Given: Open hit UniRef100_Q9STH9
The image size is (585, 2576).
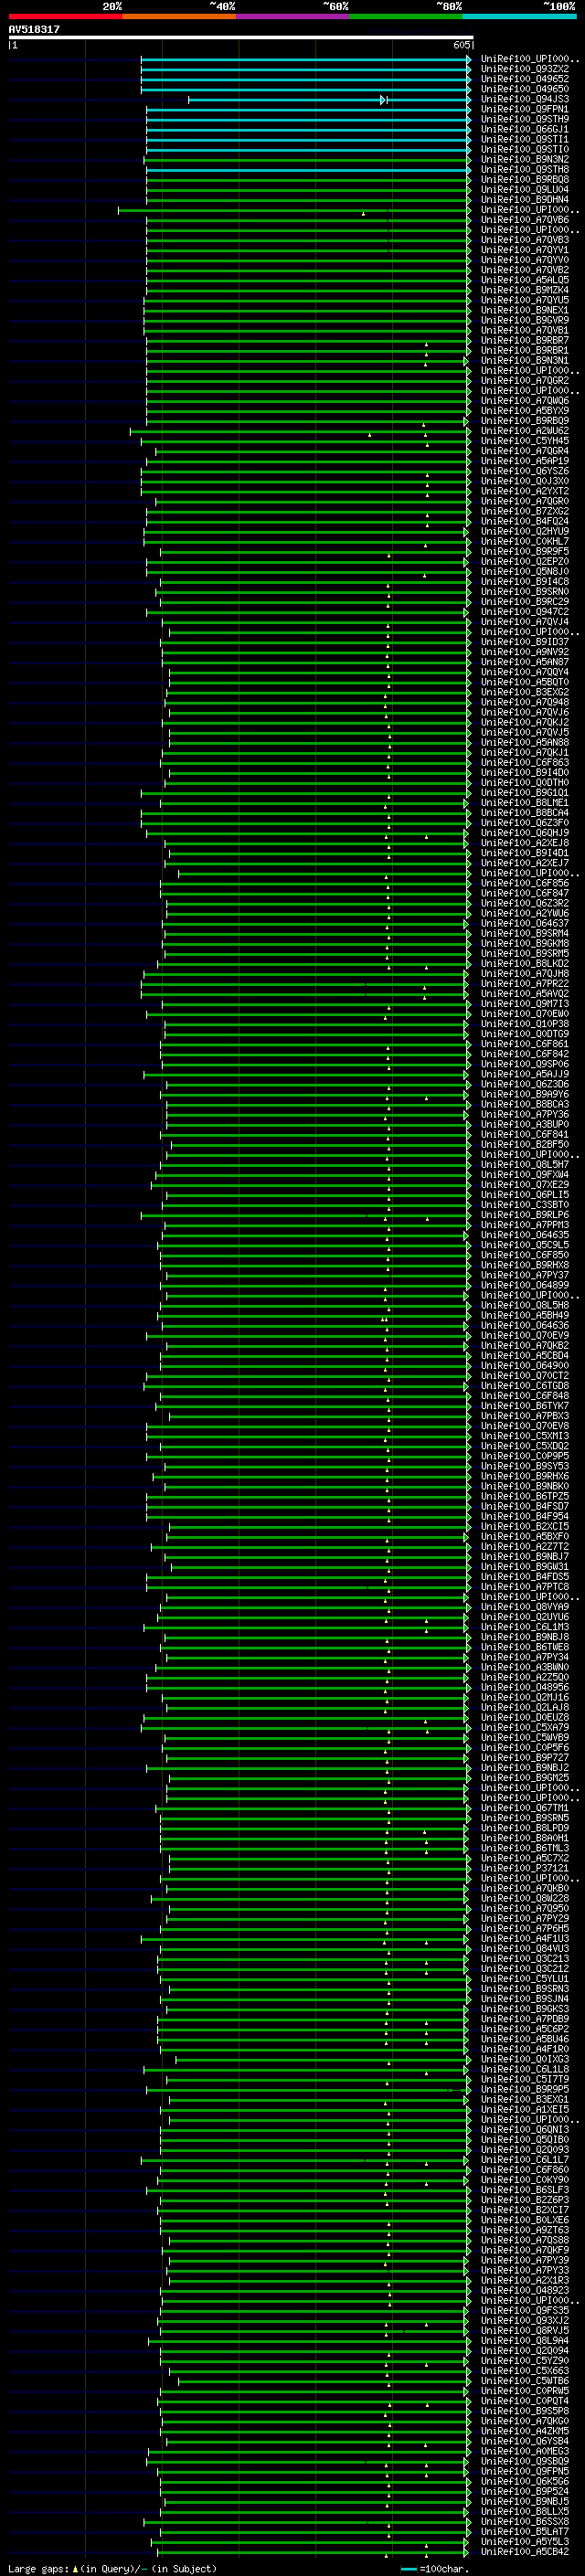Looking at the screenshot, I should pos(525,119).
